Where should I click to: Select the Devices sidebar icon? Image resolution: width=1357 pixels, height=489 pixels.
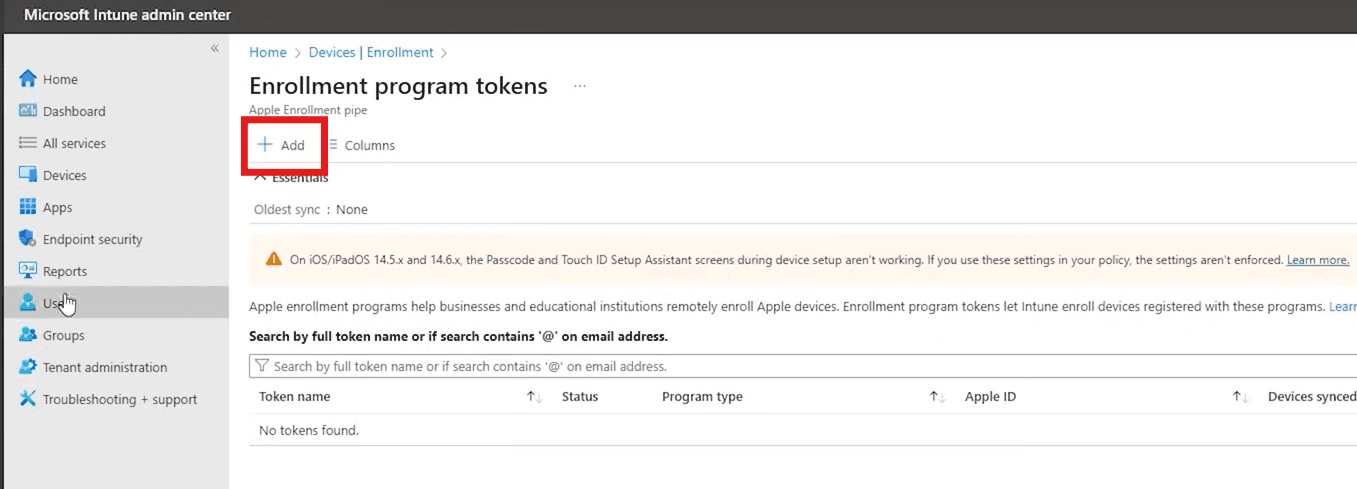pos(27,175)
